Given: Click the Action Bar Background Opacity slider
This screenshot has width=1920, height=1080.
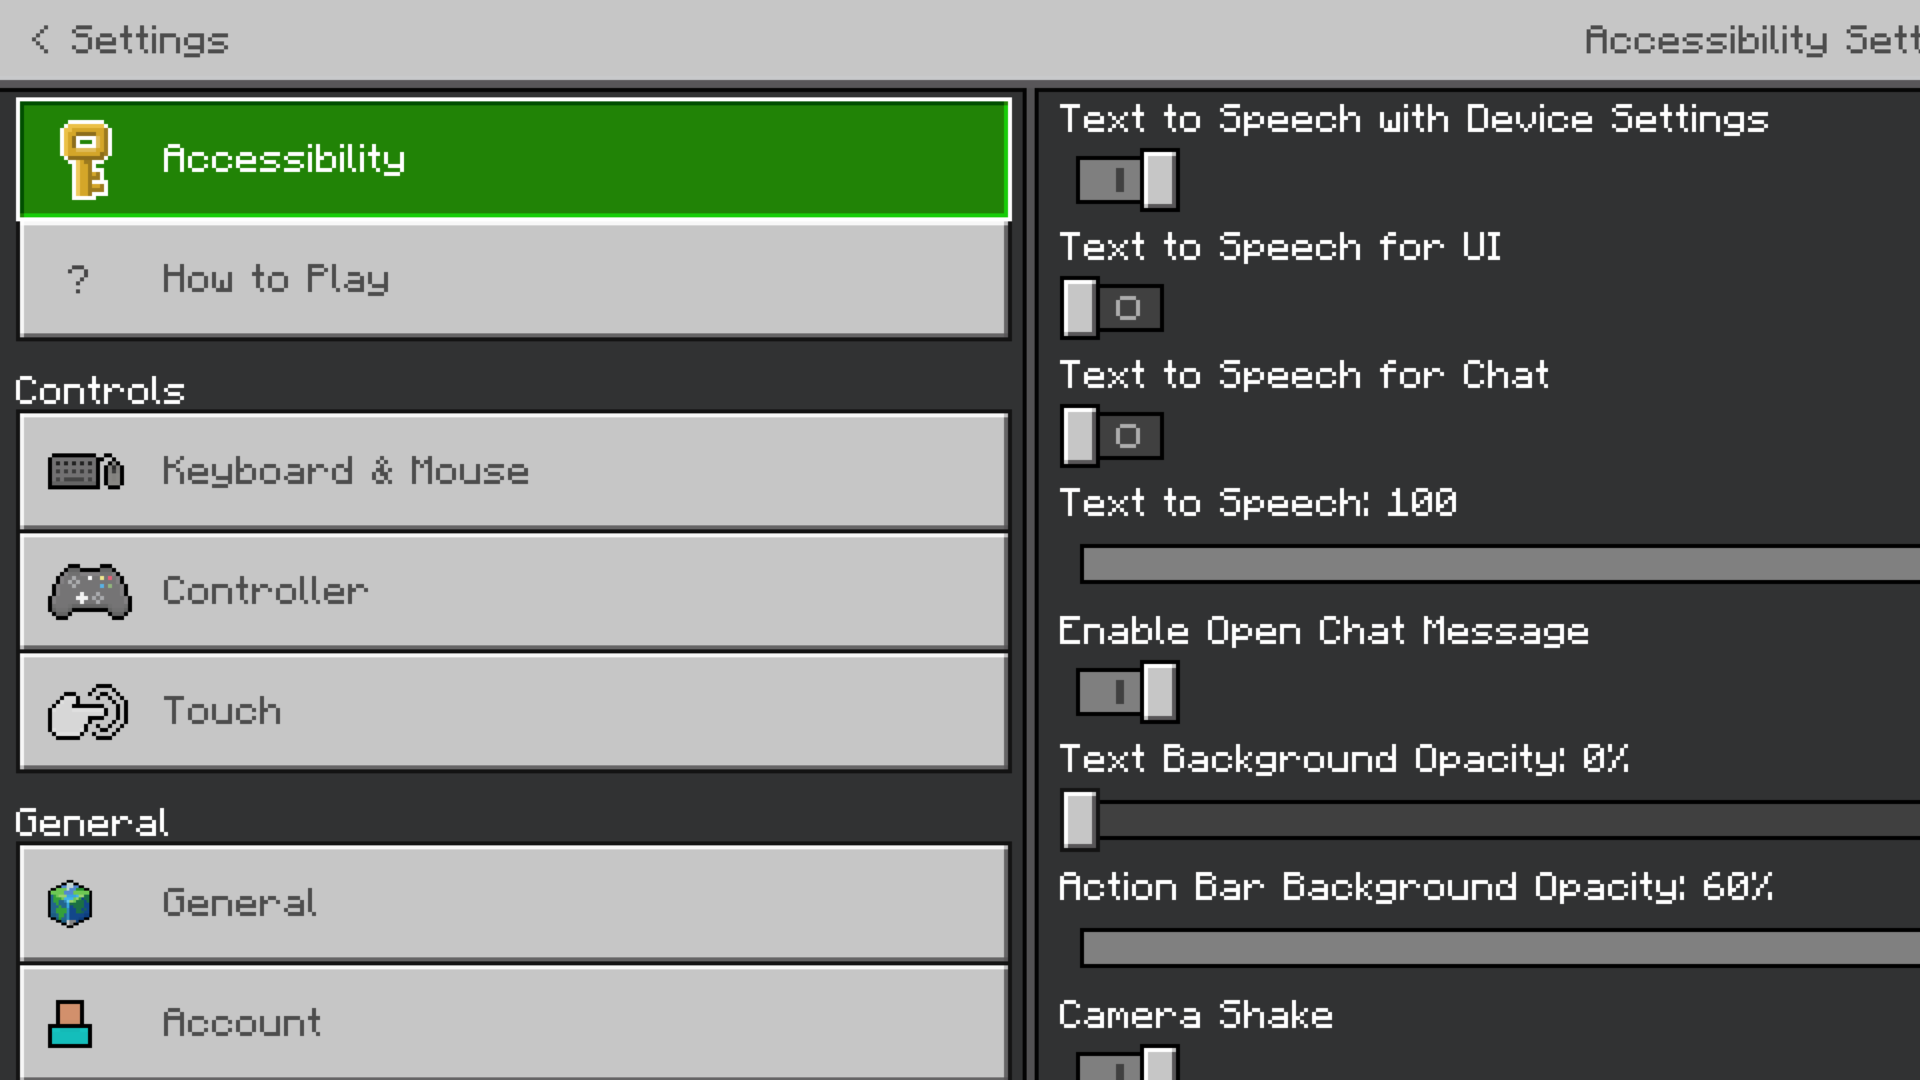Looking at the screenshot, I should [x=1500, y=948].
